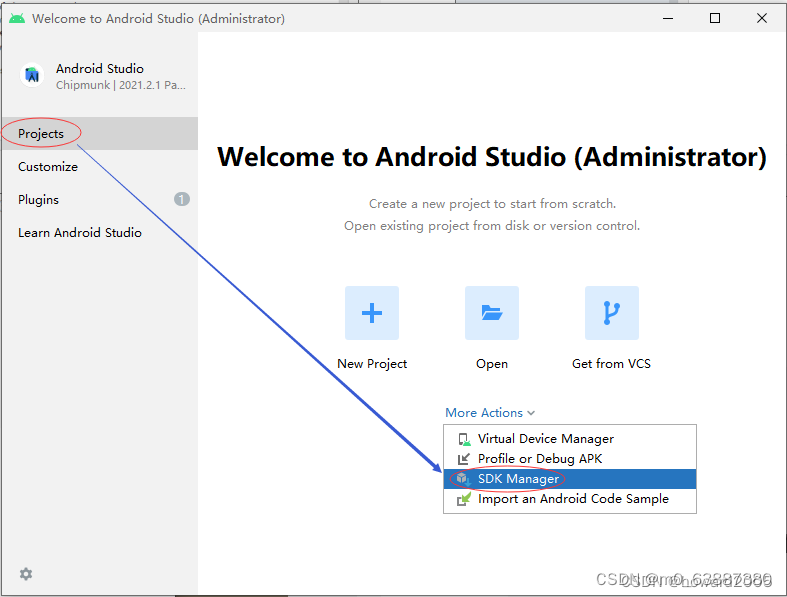Select SDK Manager menu entry
Image resolution: width=787 pixels, height=597 pixels.
pos(570,479)
